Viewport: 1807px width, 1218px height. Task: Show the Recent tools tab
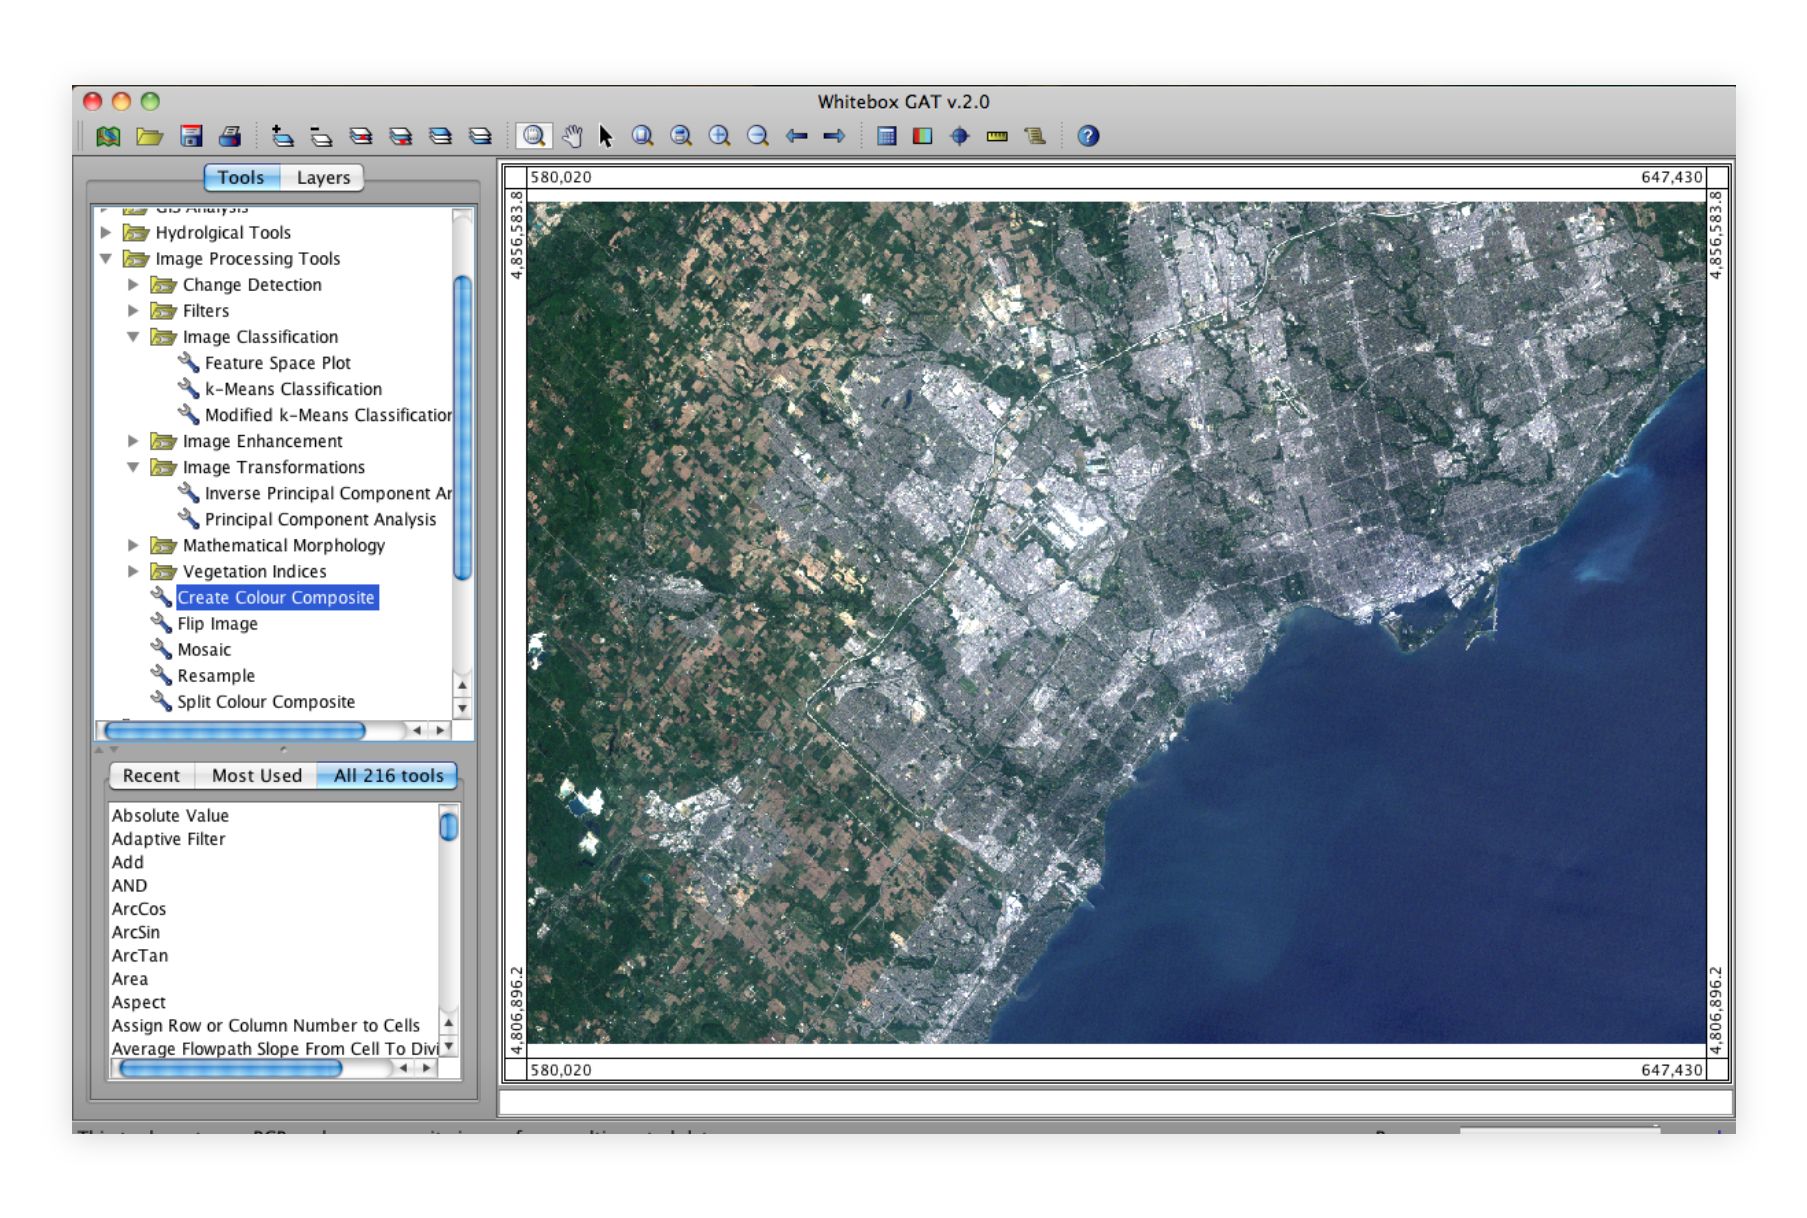(x=151, y=775)
